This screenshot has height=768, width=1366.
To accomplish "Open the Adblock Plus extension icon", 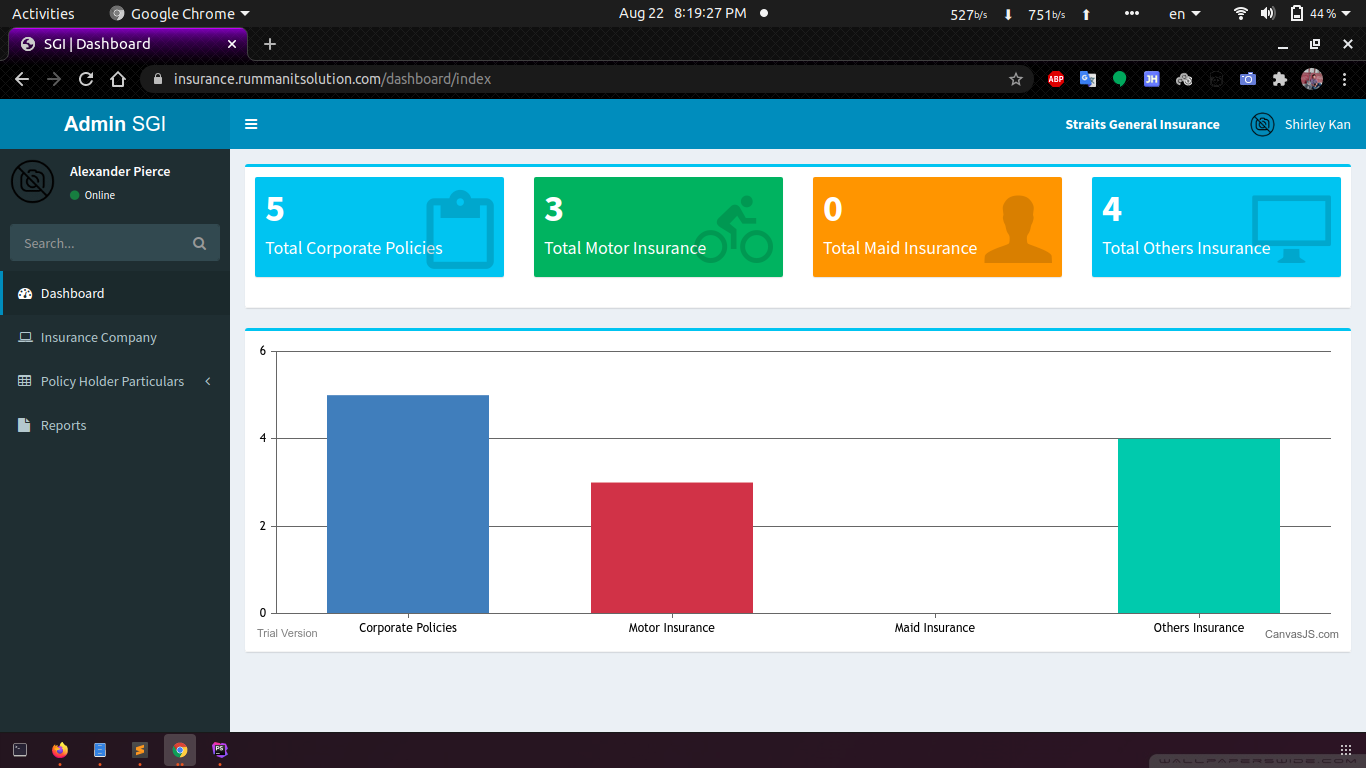I will (1056, 79).
